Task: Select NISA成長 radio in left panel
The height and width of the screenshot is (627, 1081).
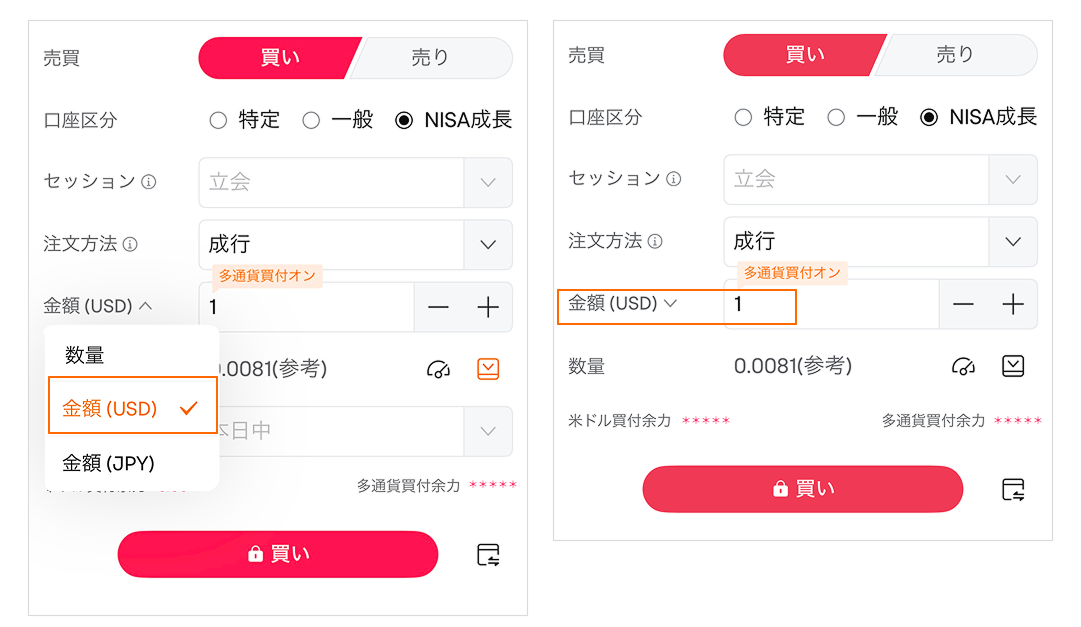Action: click(404, 120)
